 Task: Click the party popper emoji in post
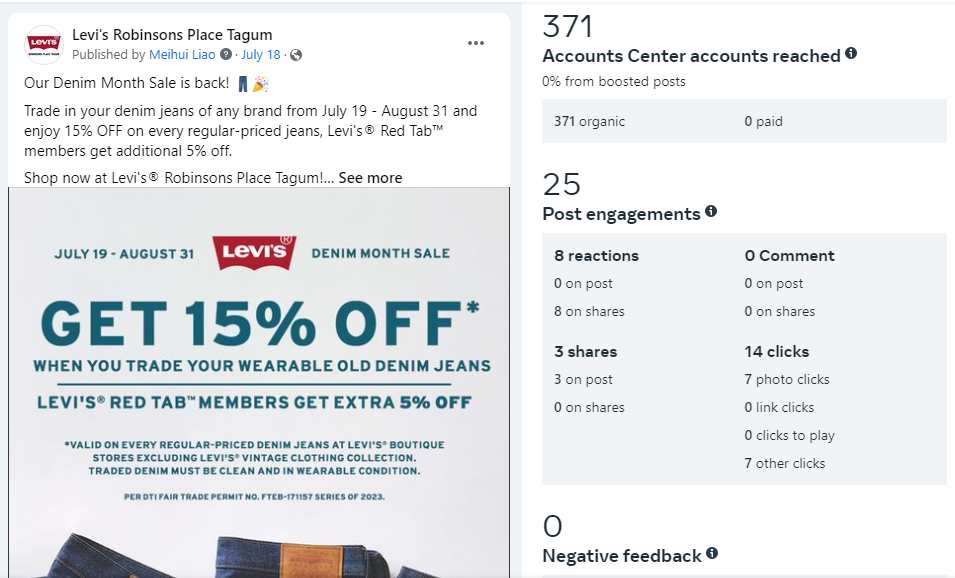tap(260, 84)
